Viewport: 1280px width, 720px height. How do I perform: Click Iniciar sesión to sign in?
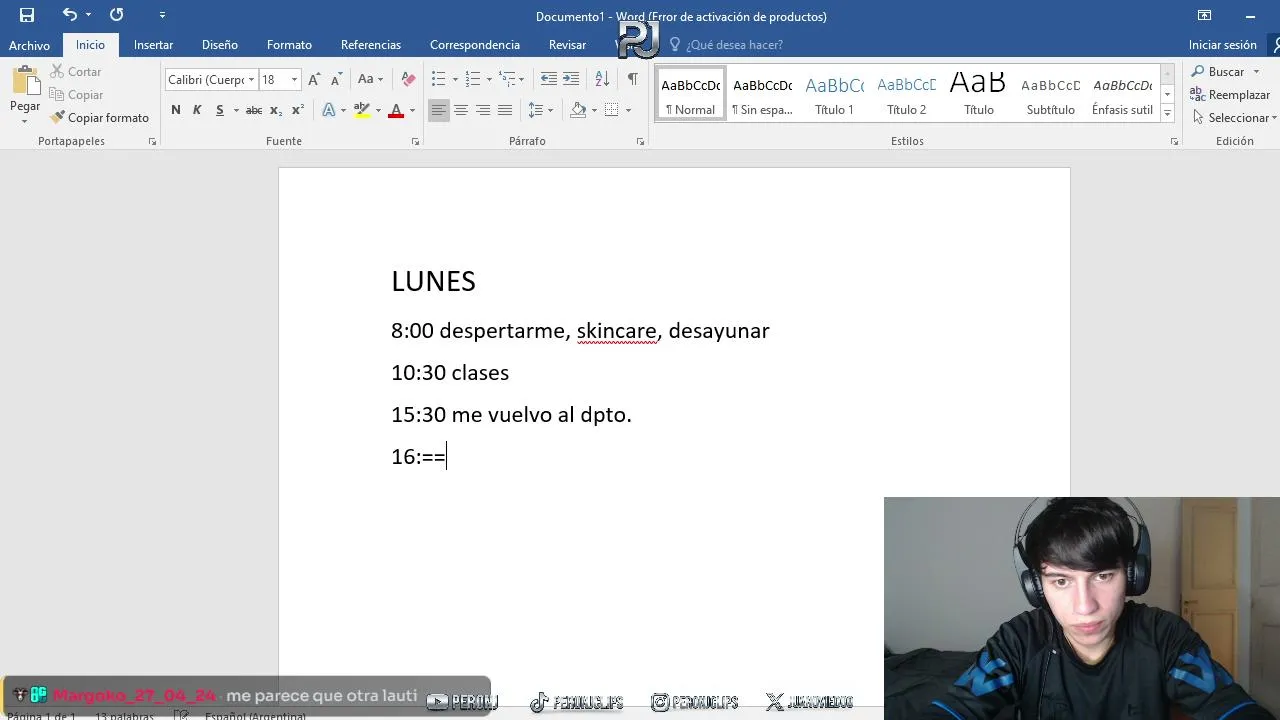coord(1223,45)
